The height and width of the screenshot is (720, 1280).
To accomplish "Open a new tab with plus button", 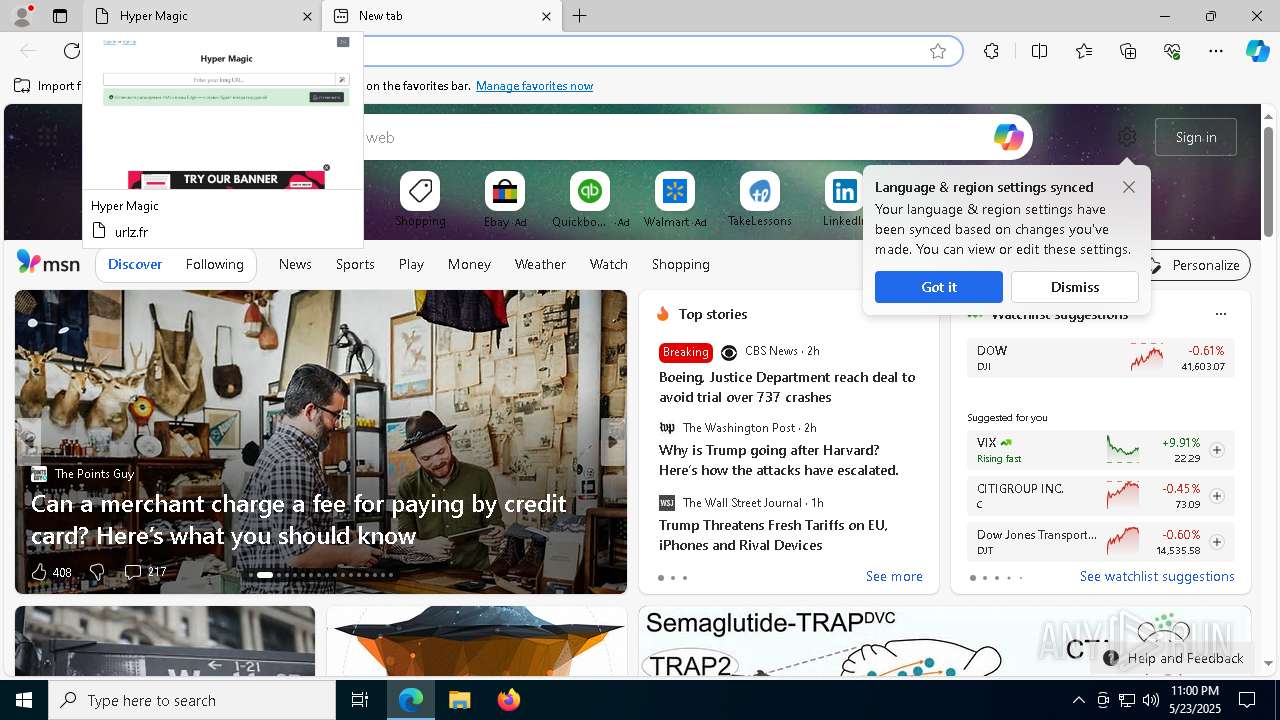I will pos(580,16).
